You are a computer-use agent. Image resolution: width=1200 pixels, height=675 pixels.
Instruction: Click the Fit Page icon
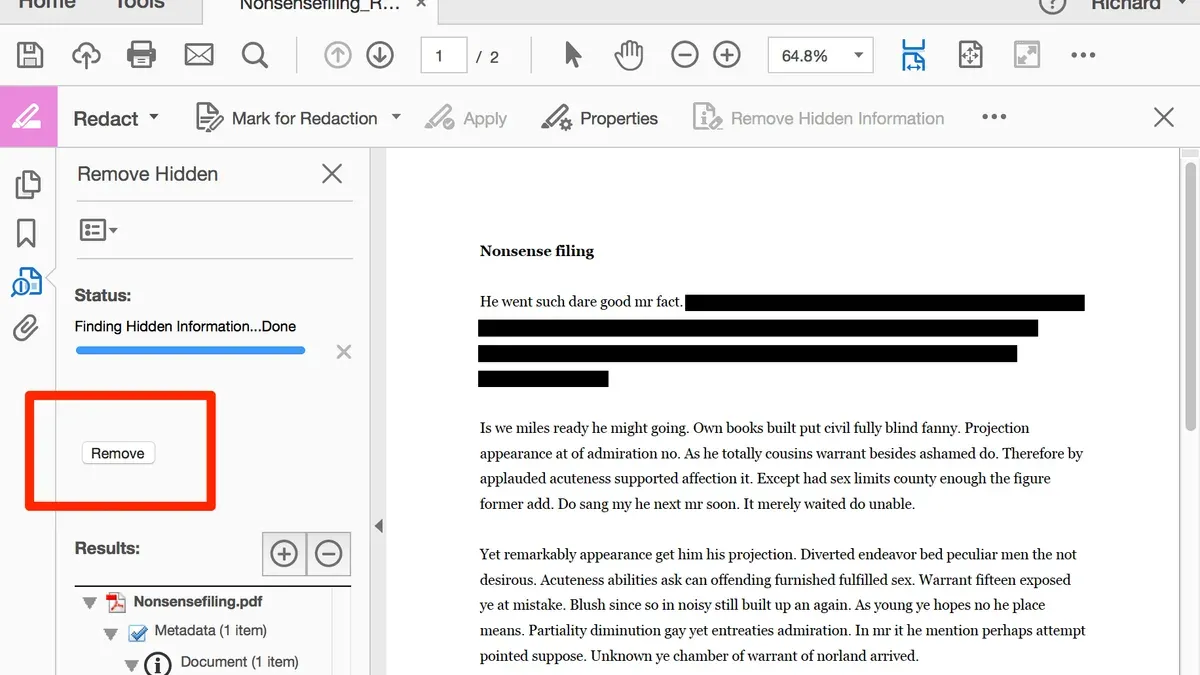(970, 55)
